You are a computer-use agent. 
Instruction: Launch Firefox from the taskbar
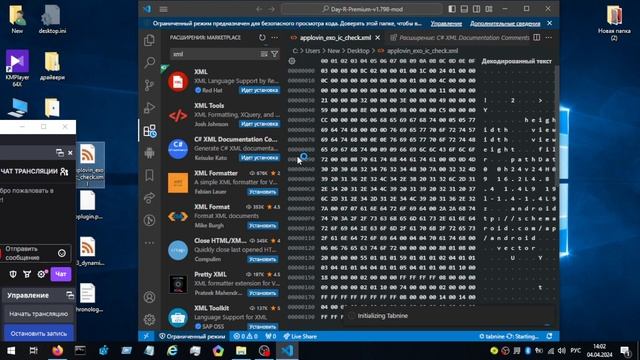[x=58, y=351]
